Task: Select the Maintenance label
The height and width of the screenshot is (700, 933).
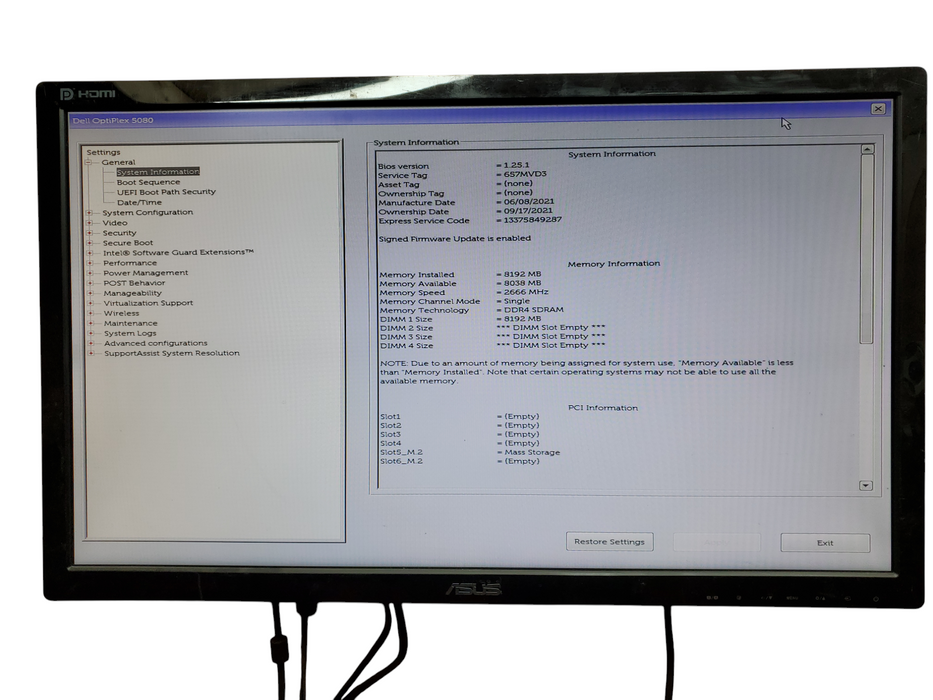Action: [131, 323]
